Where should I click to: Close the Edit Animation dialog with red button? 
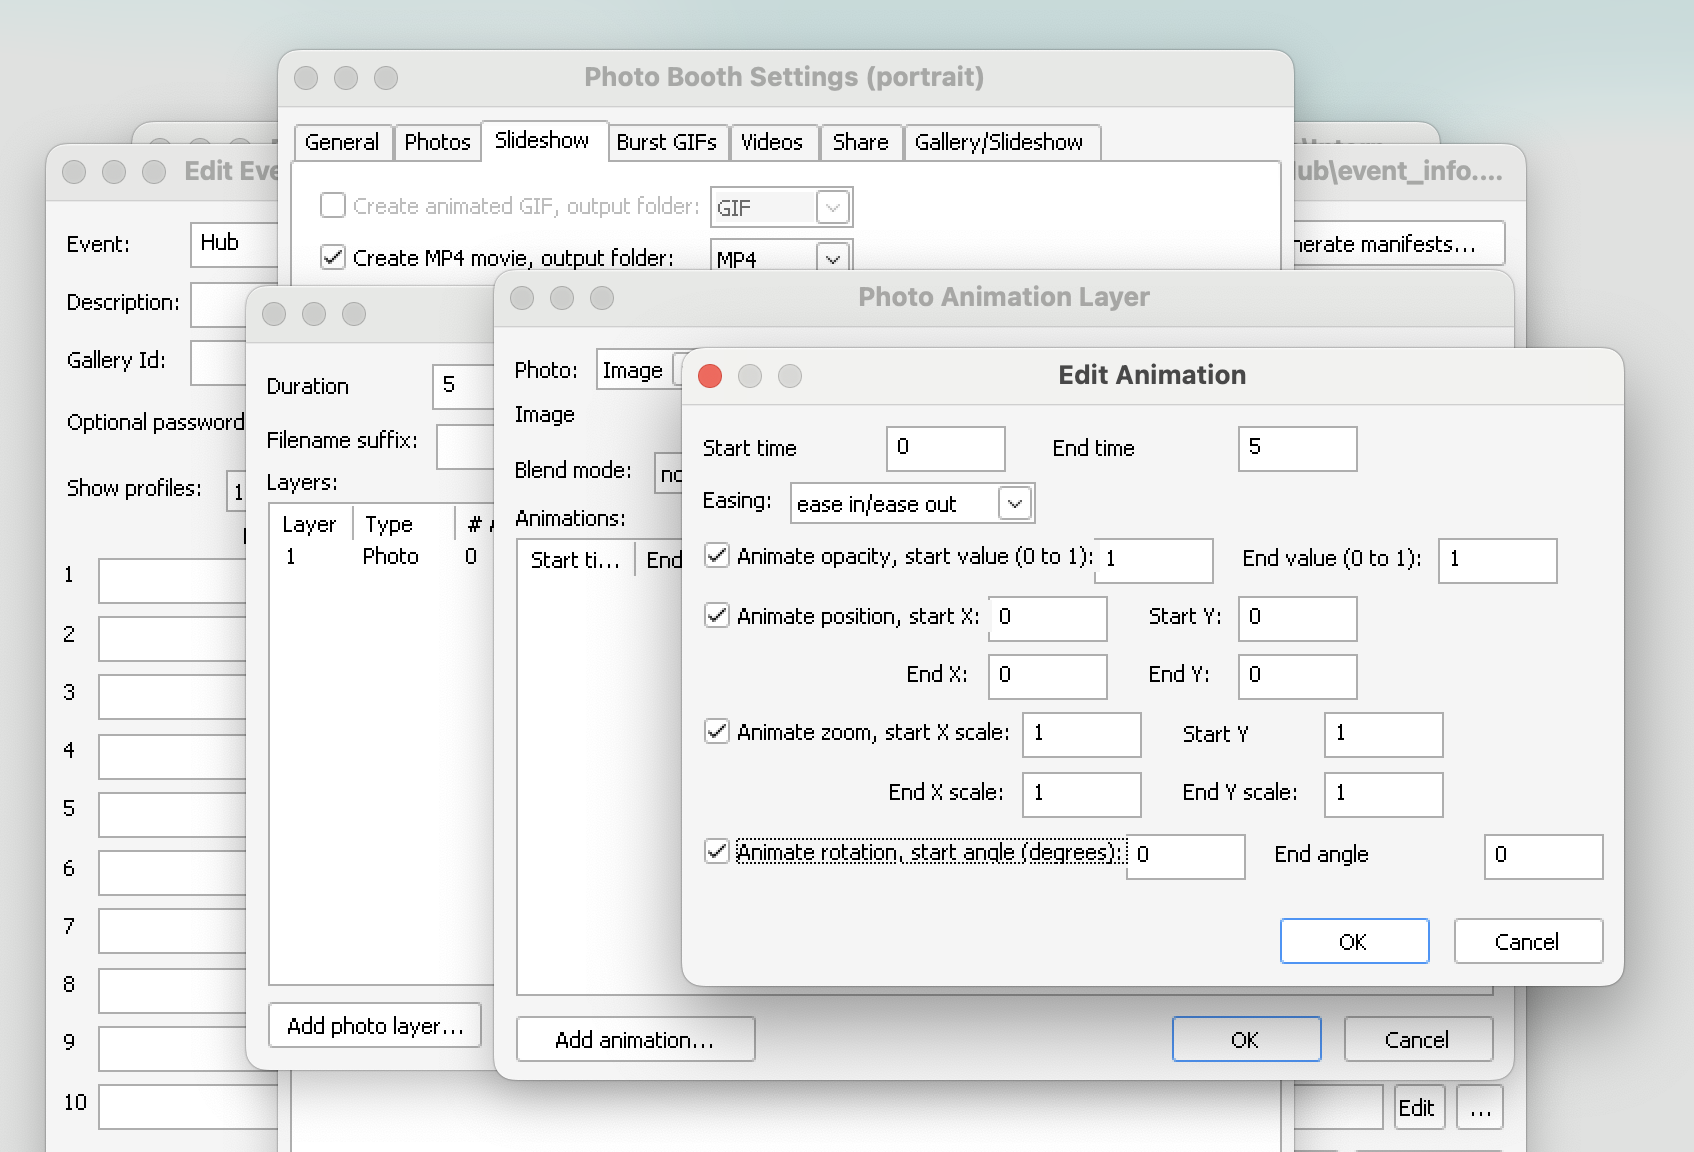pos(710,376)
